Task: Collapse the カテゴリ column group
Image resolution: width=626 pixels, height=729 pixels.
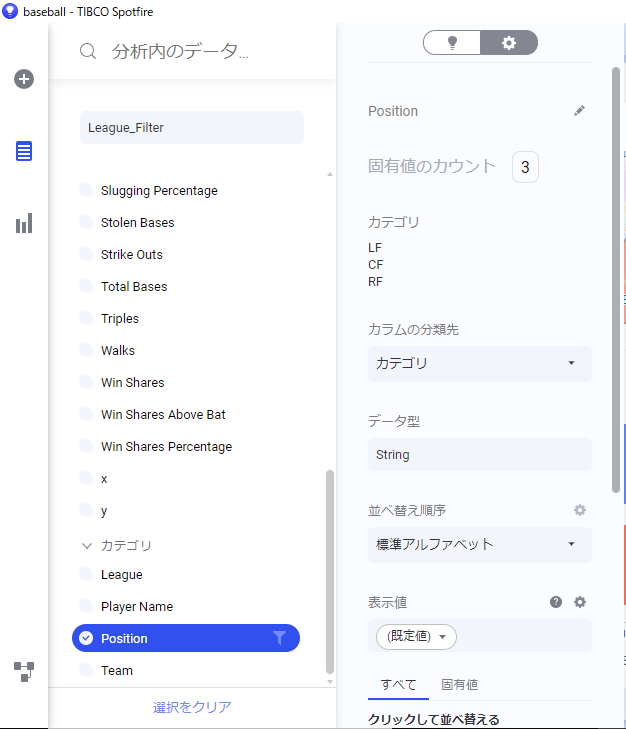Action: (x=87, y=545)
